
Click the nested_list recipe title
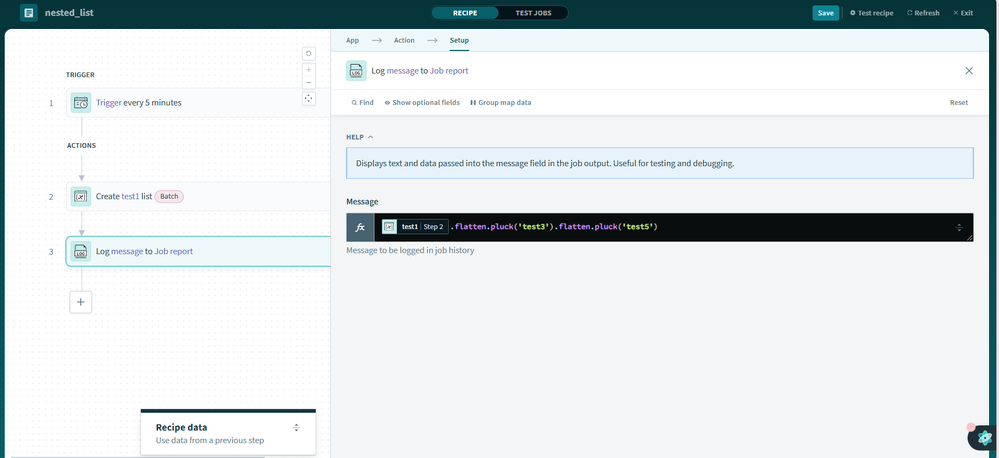[69, 13]
